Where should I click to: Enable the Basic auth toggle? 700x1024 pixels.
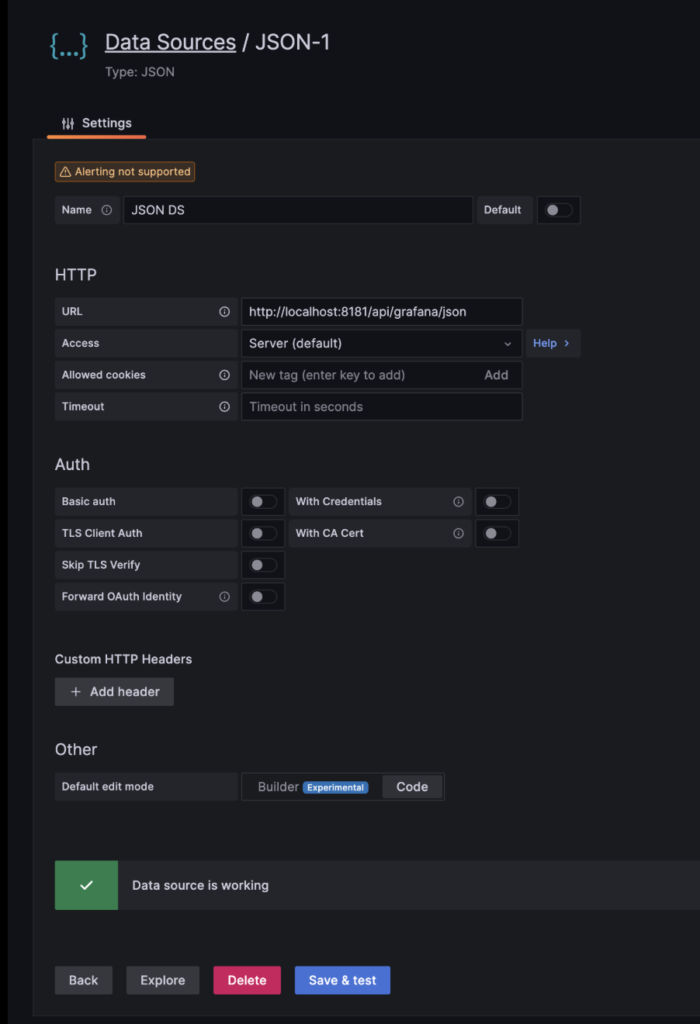[x=263, y=502]
